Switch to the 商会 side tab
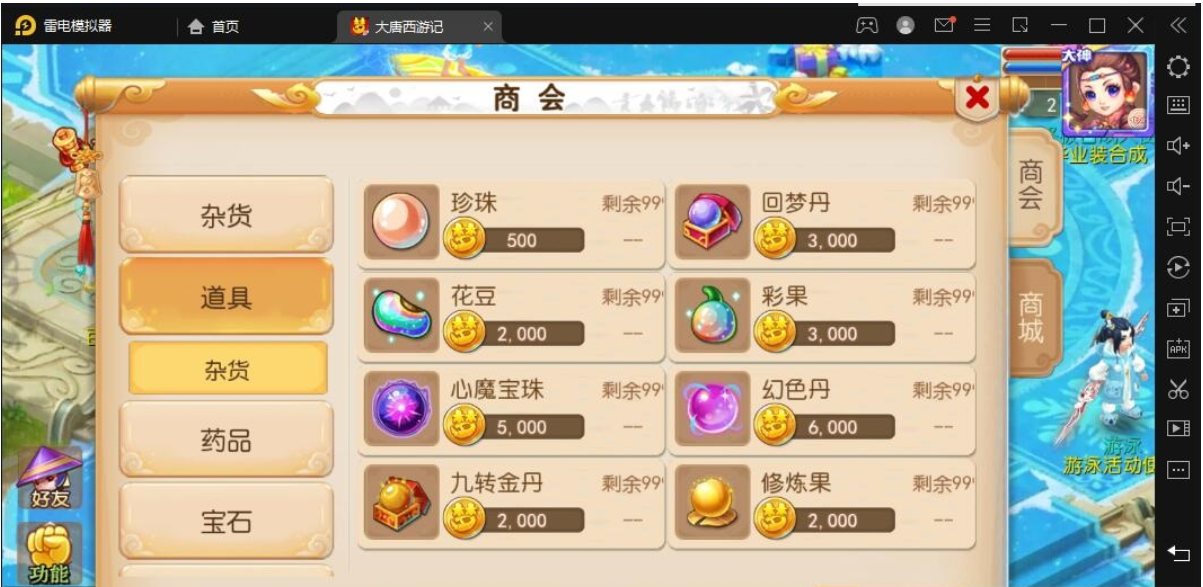The width and height of the screenshot is (1203, 587). 1031,185
